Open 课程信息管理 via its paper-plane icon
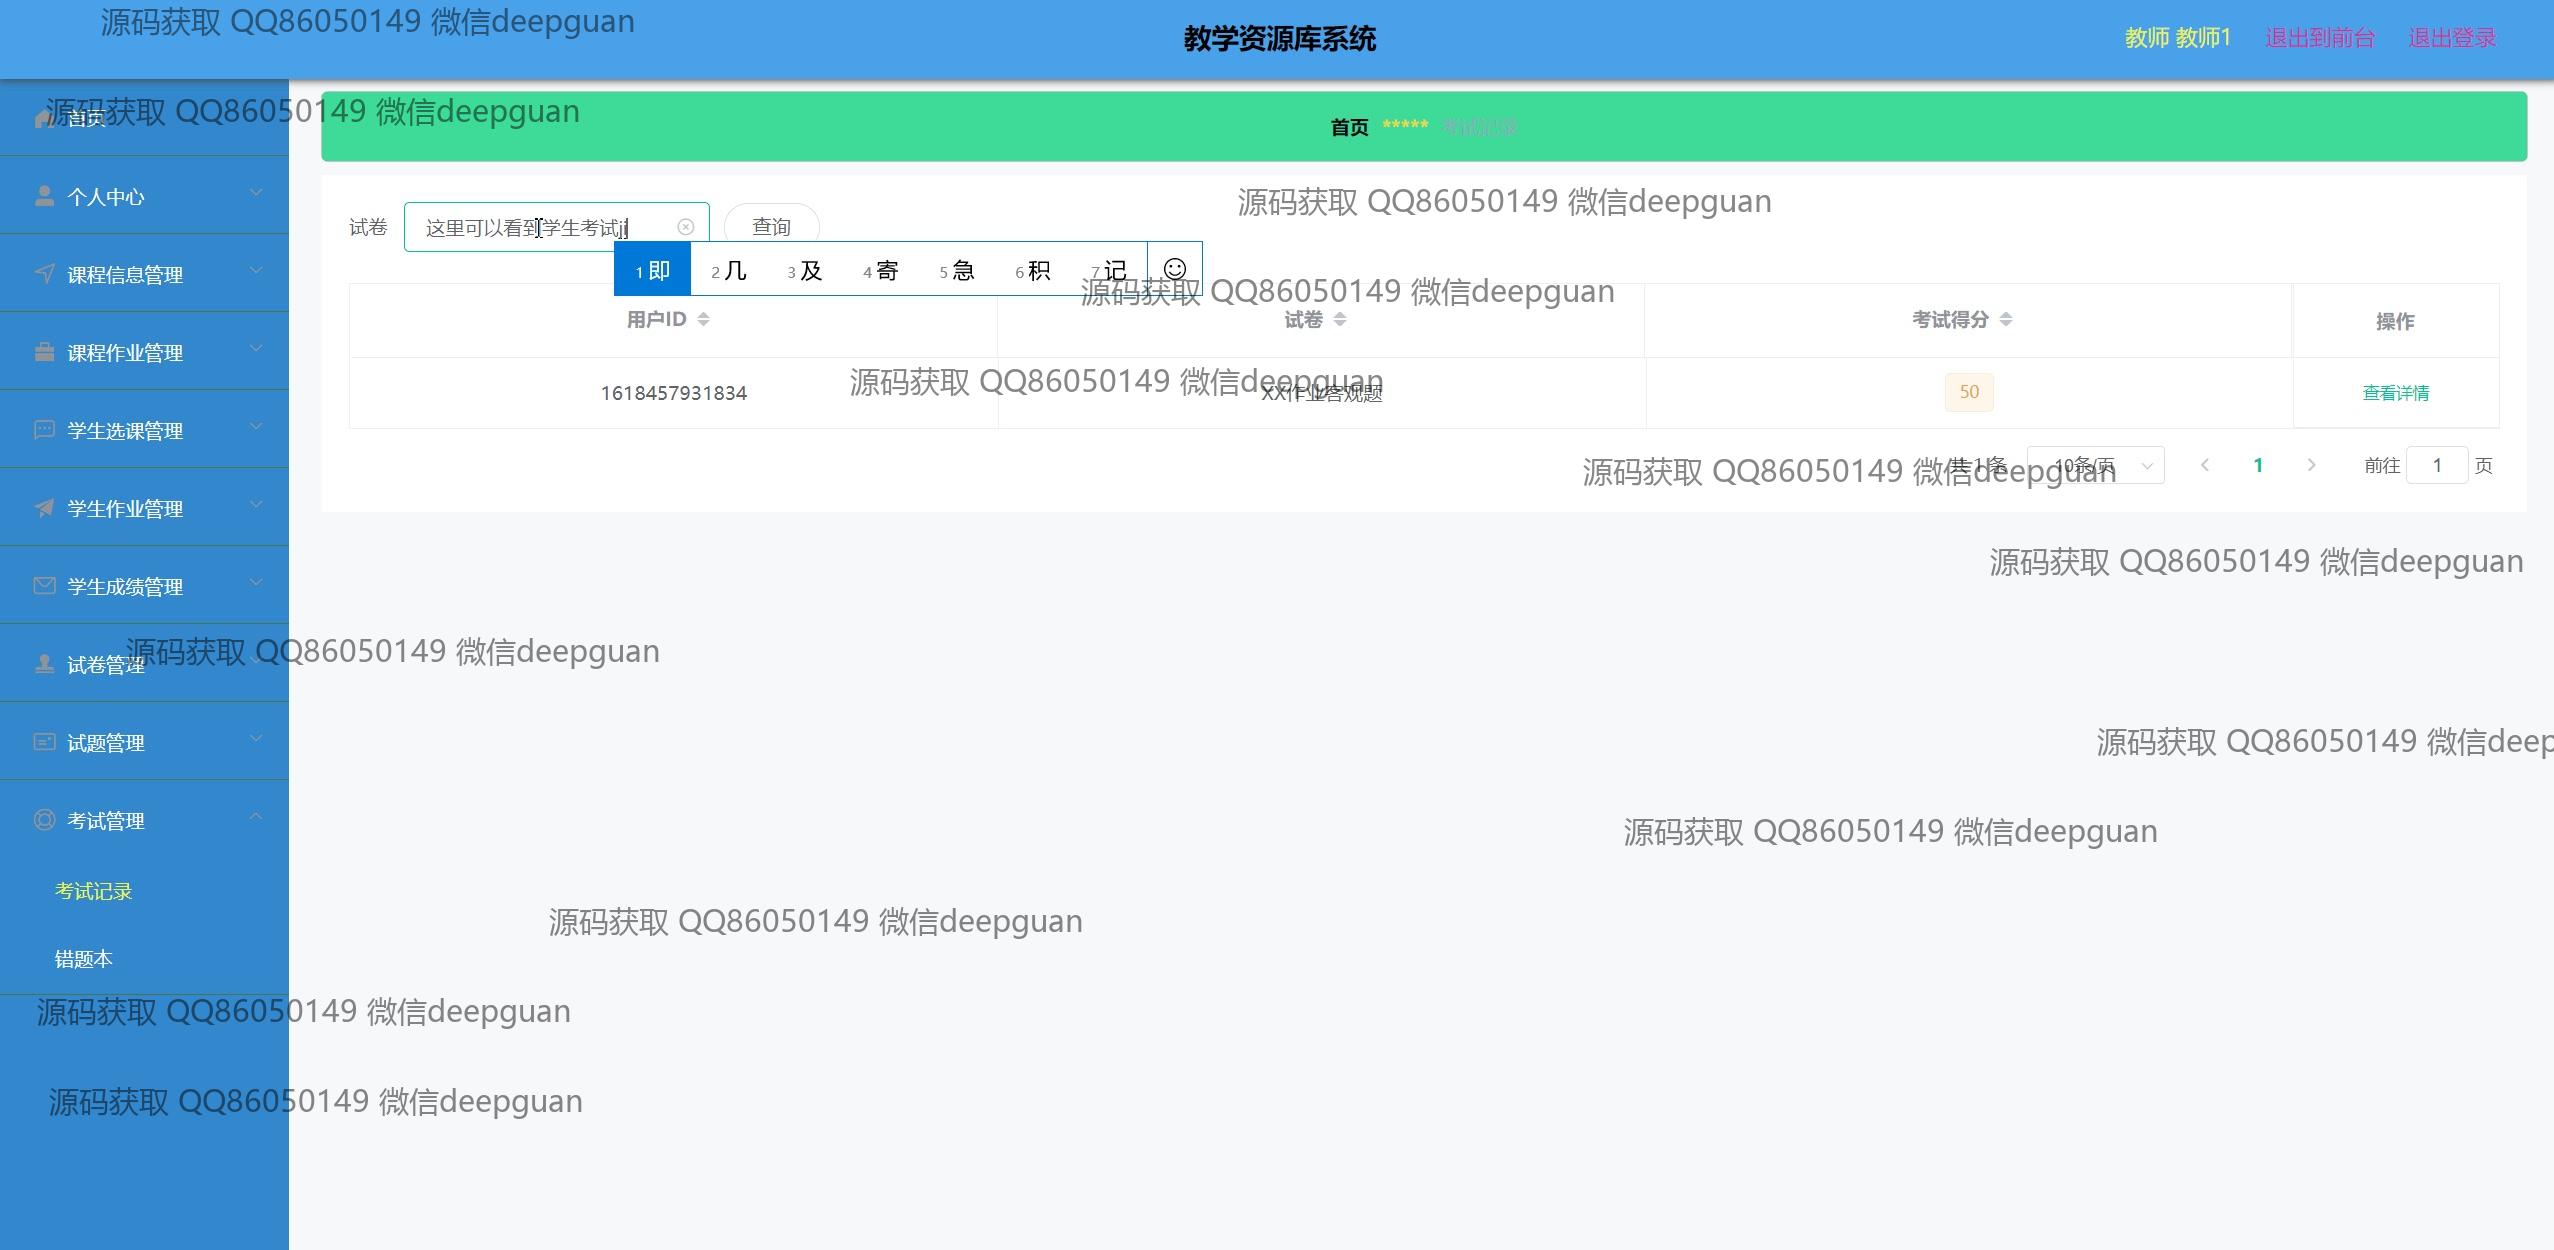The image size is (2554, 1250). (44, 274)
